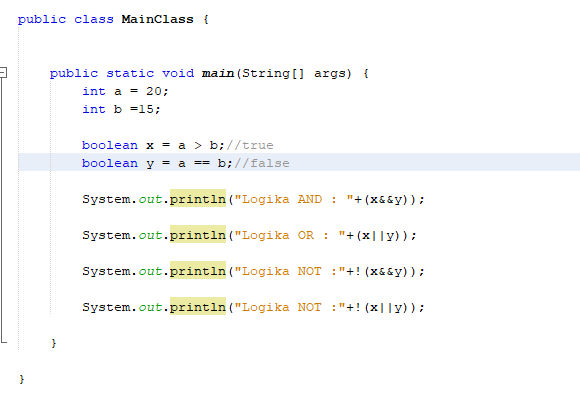Click the line 'int a = 20;'
580x395 pixels.
(125, 91)
